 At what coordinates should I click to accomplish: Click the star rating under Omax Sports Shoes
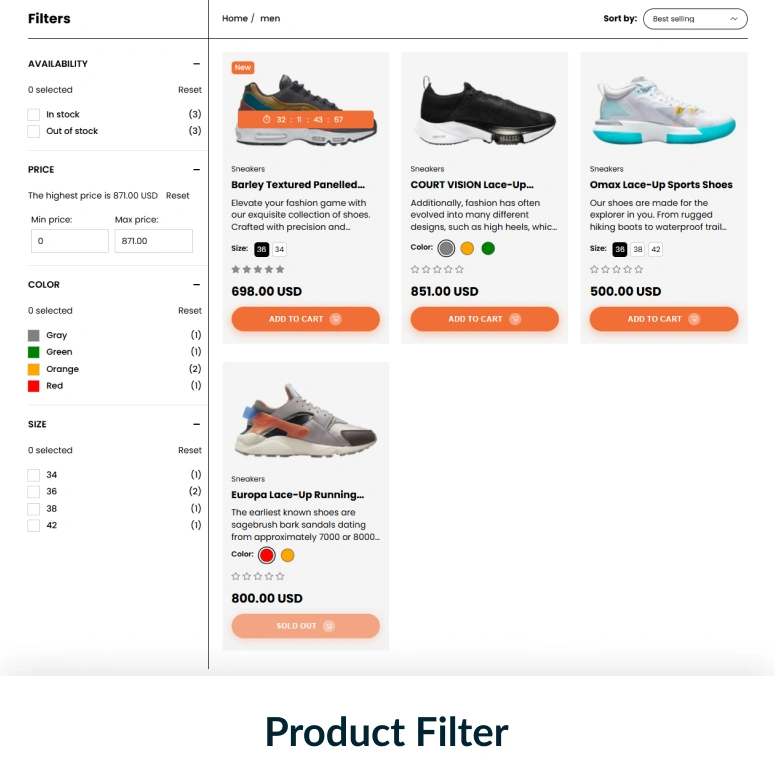coord(616,269)
